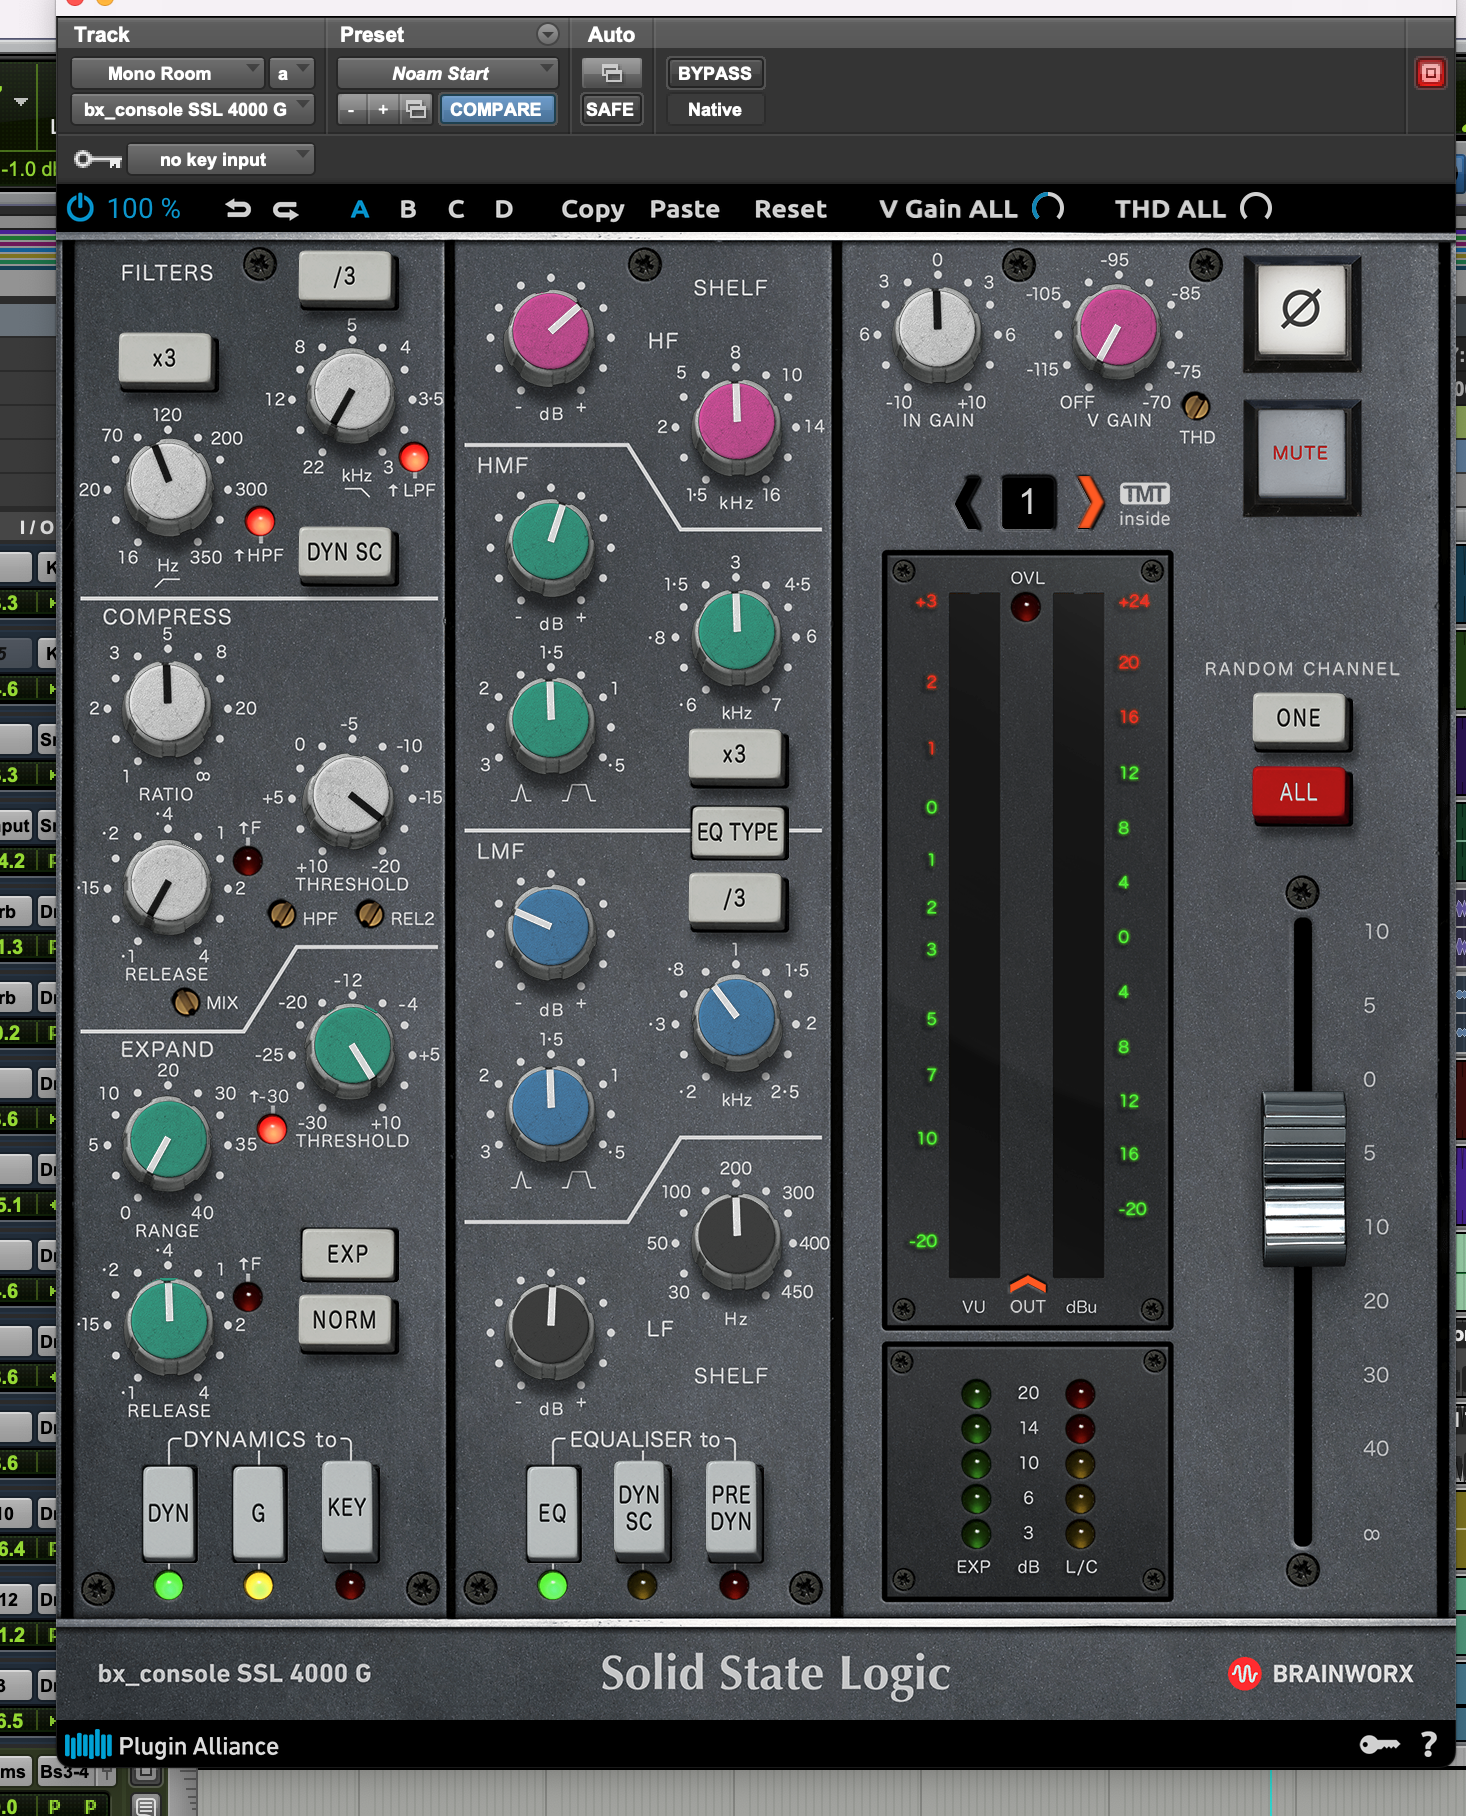1466x1816 pixels.
Task: Toggle the MUTE button
Action: pos(1300,453)
